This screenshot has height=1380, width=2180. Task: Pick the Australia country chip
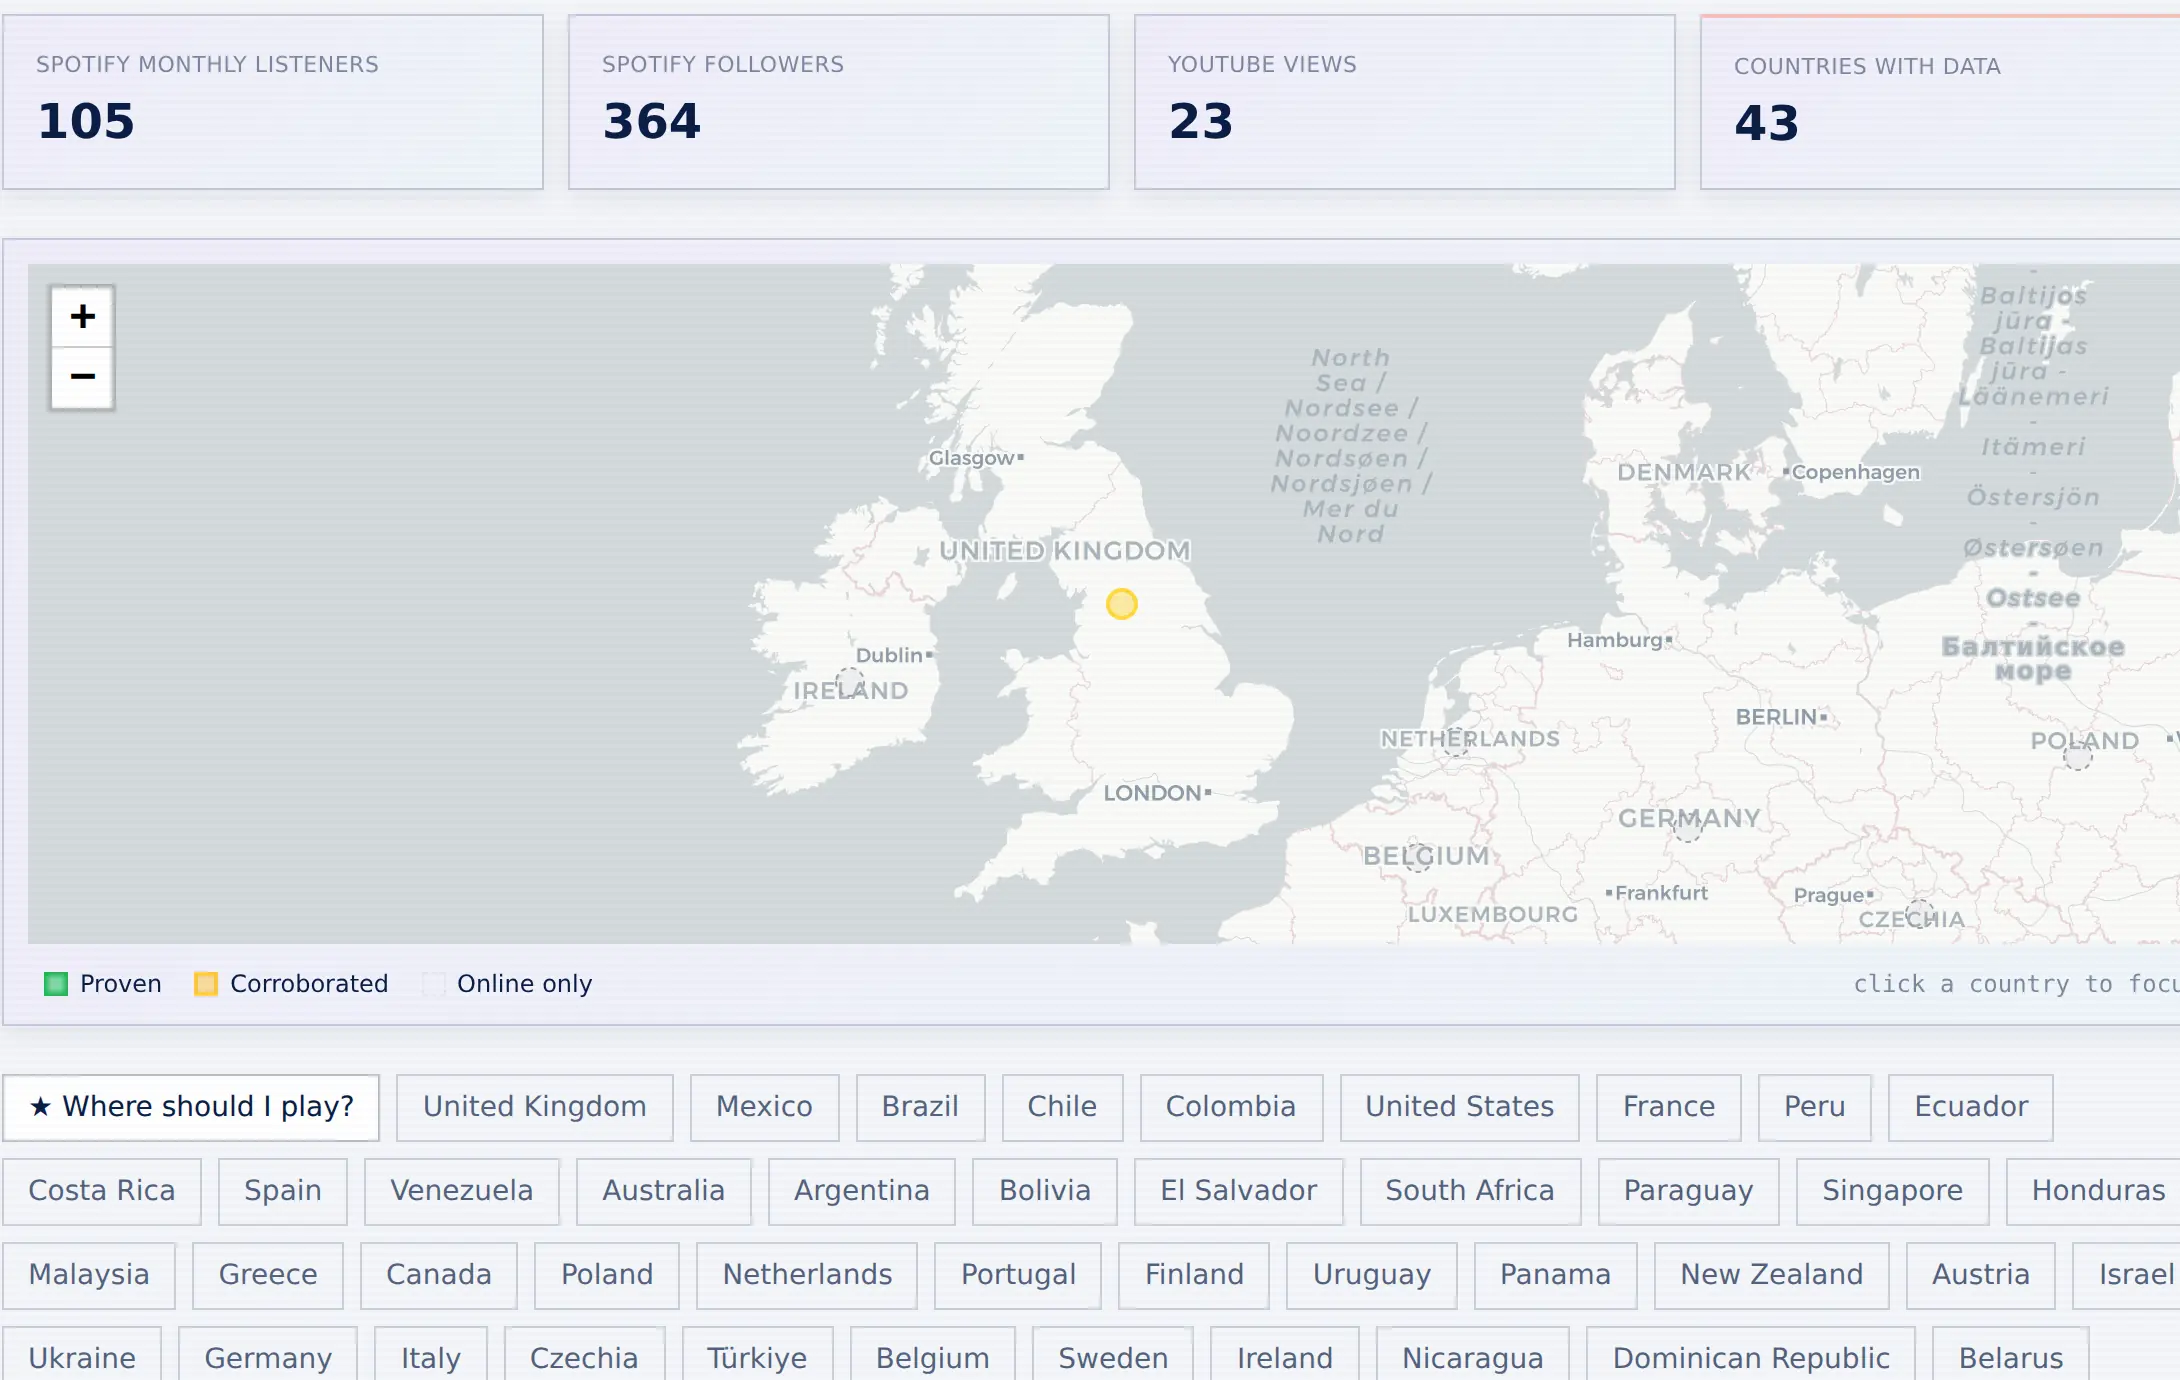664,1191
